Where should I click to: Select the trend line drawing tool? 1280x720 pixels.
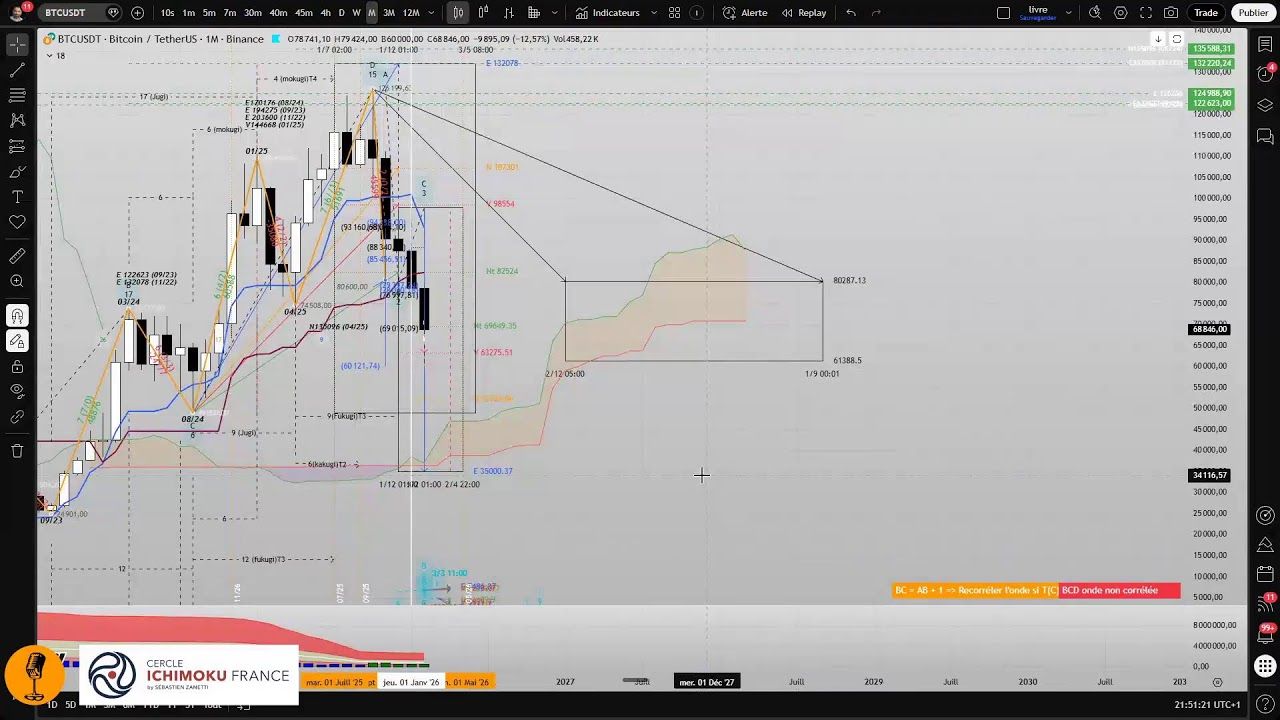pos(17,71)
